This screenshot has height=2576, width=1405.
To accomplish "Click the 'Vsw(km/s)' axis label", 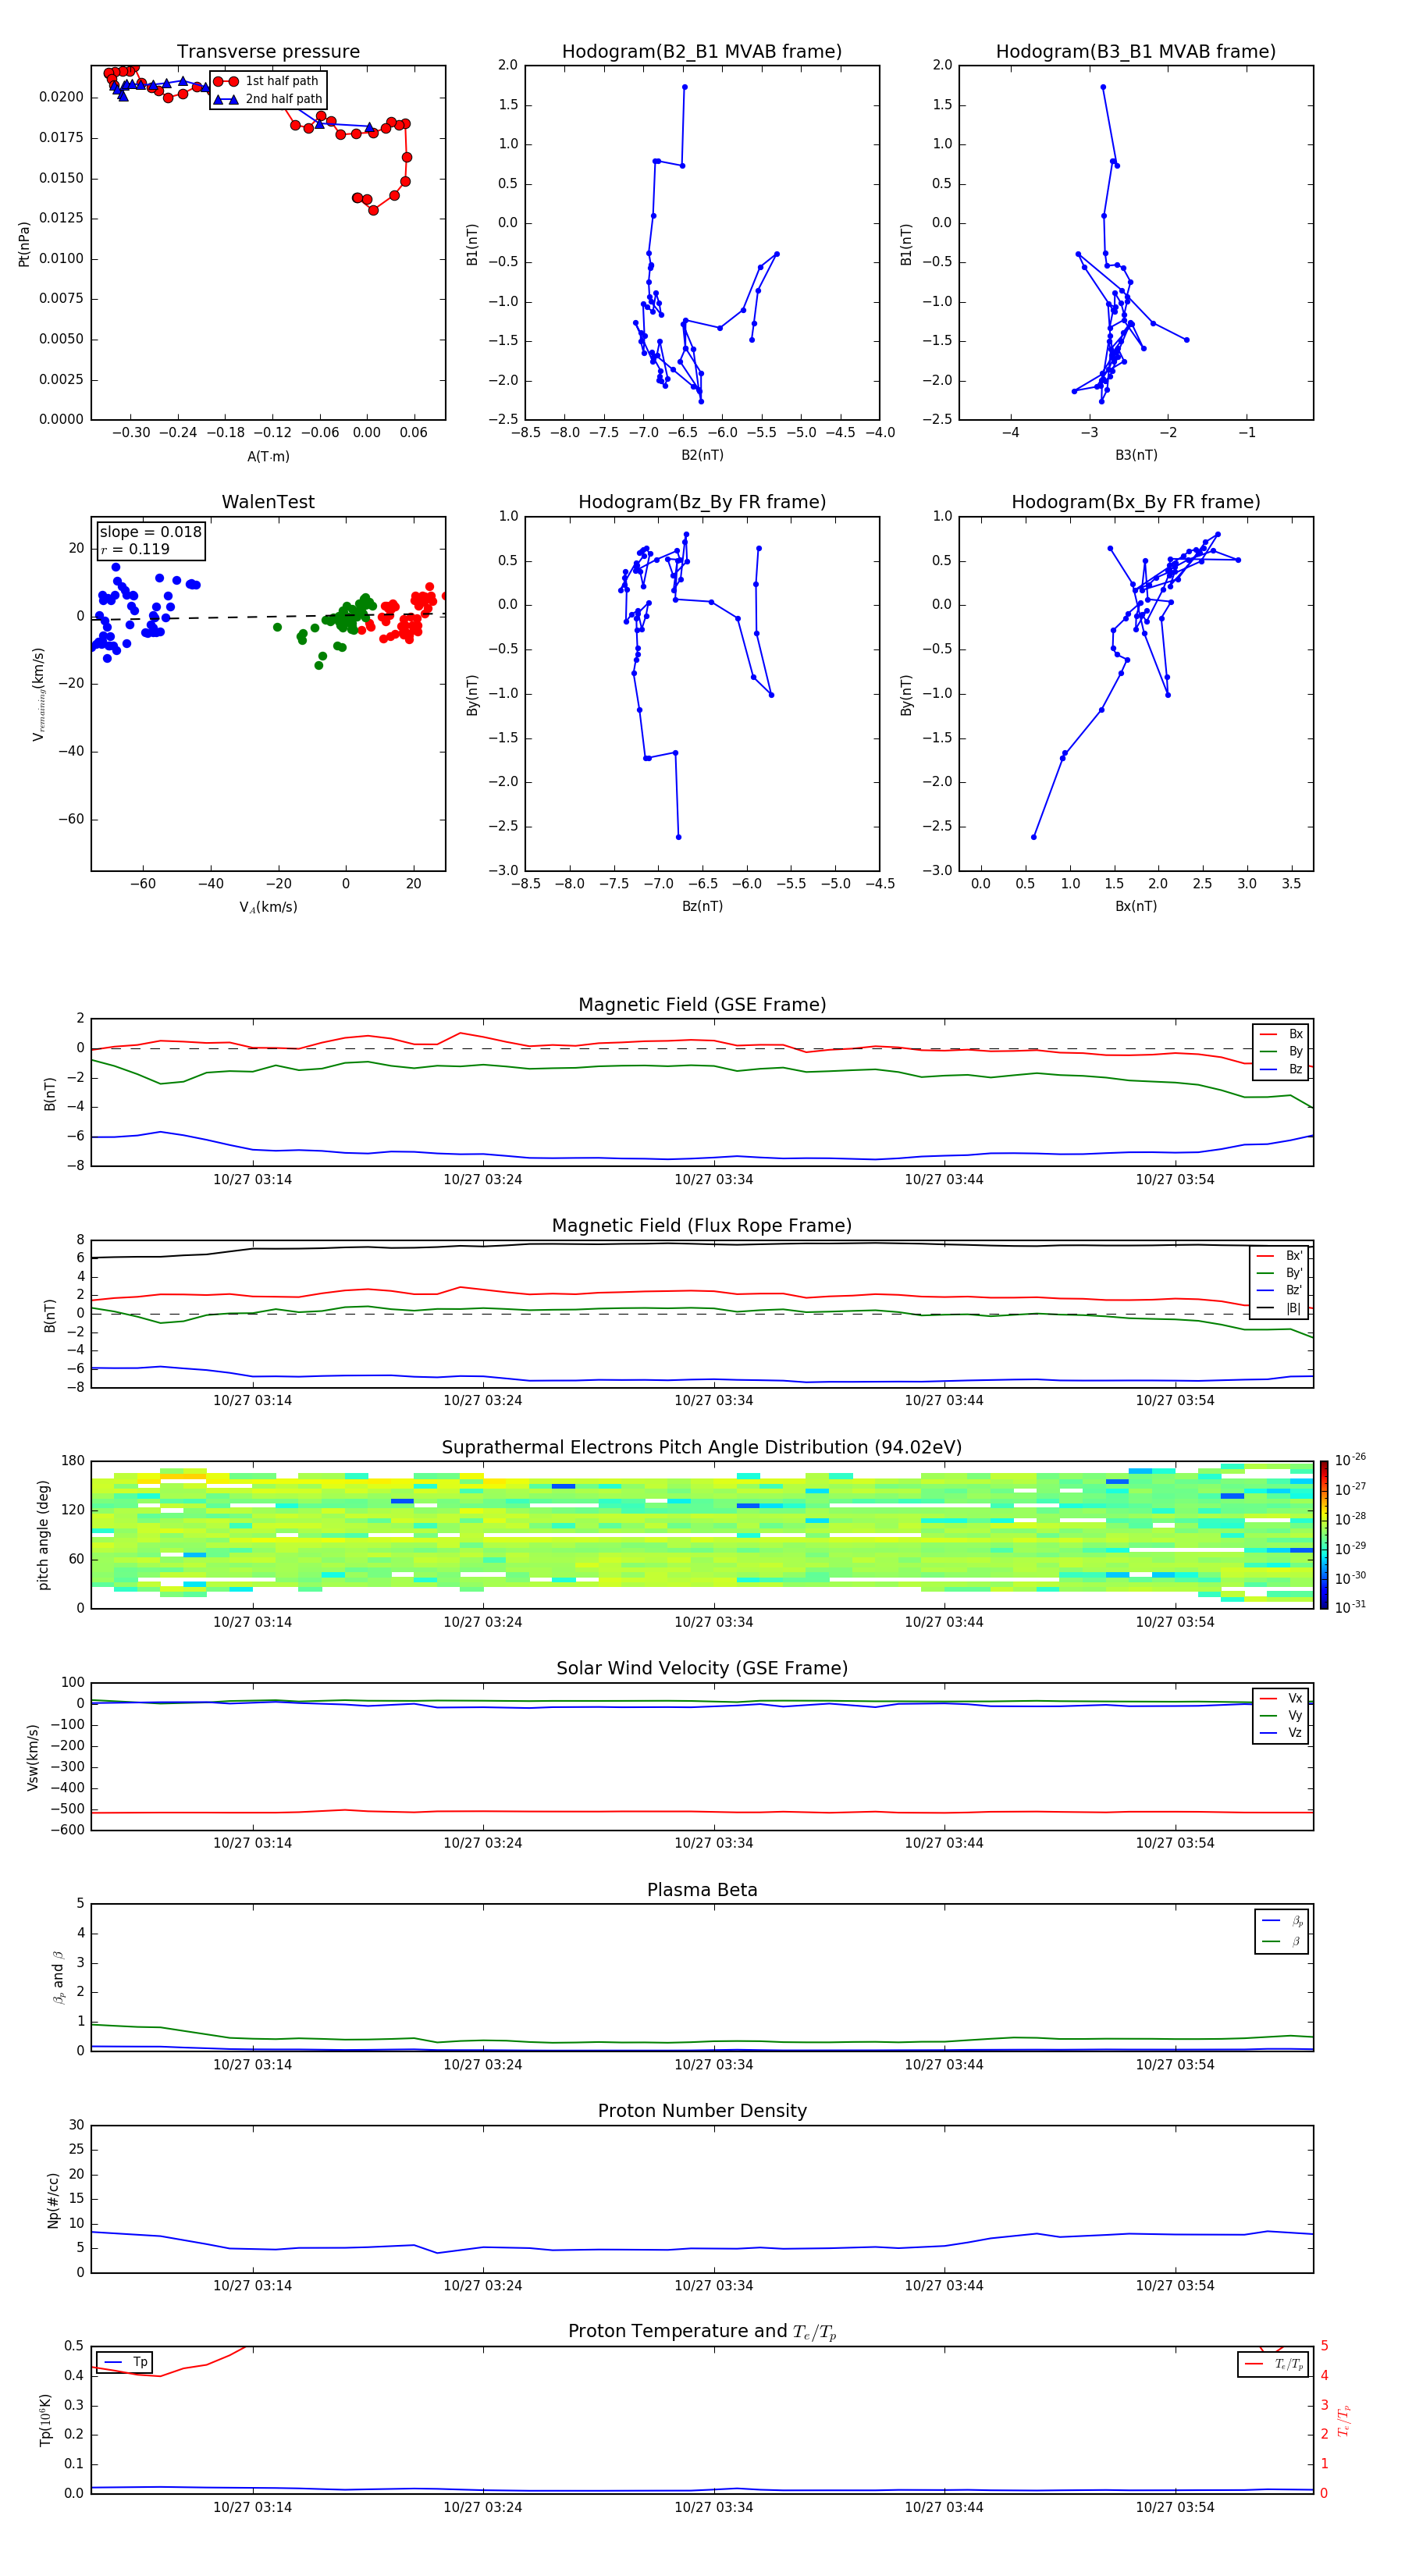I will [x=32, y=1757].
